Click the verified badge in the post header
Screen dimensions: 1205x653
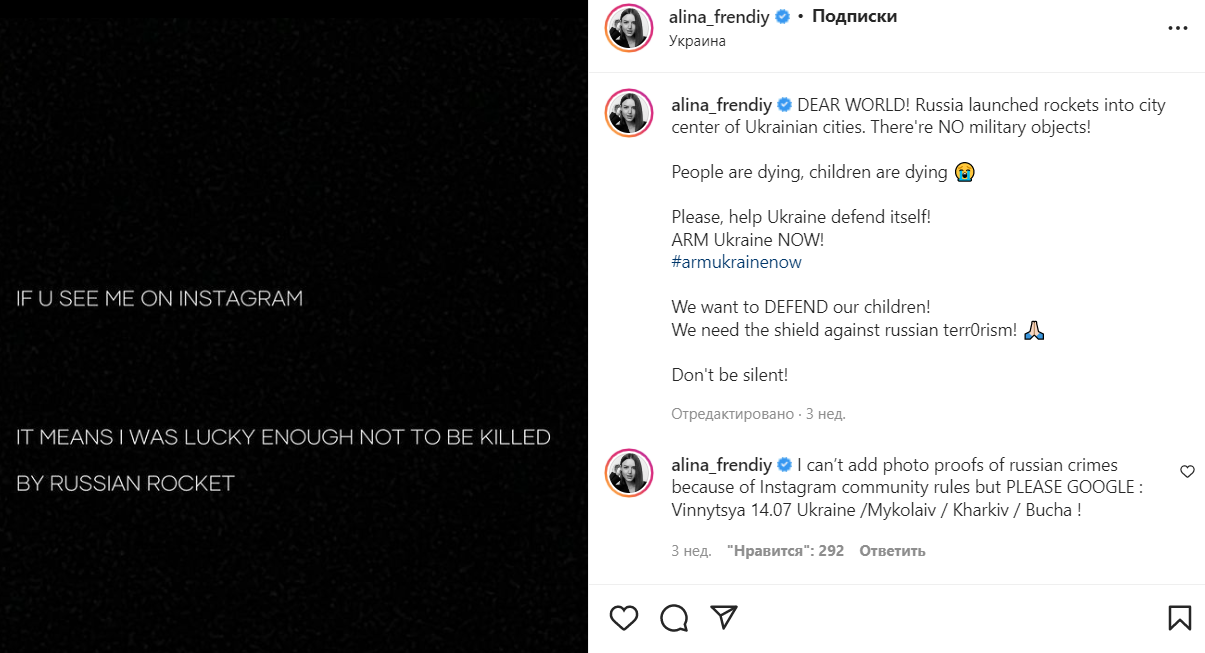tap(783, 17)
